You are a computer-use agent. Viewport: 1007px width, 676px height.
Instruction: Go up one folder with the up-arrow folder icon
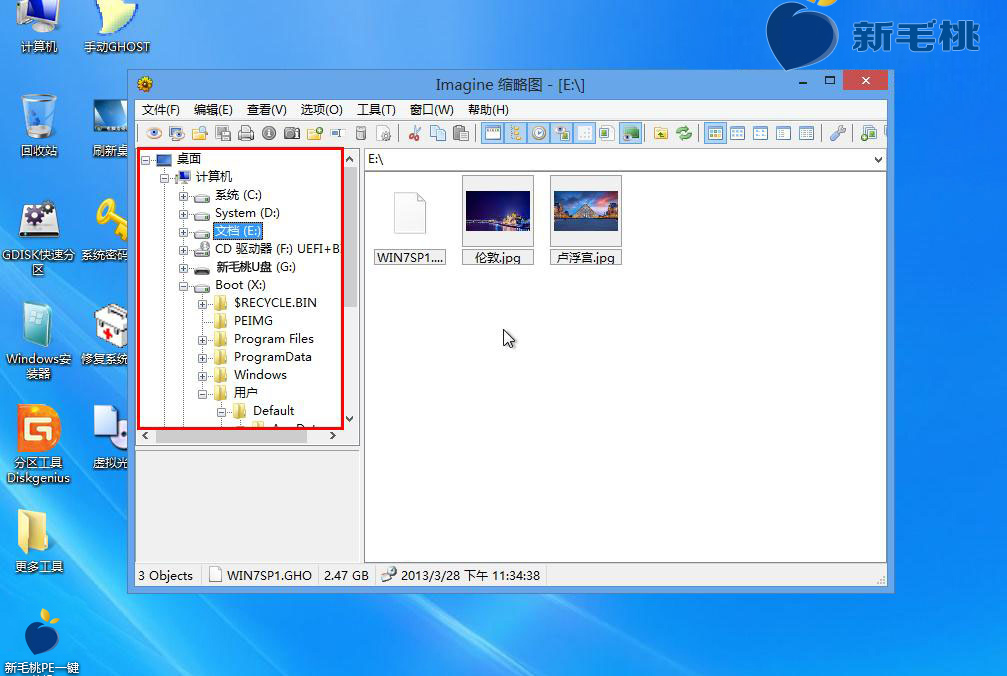[661, 134]
